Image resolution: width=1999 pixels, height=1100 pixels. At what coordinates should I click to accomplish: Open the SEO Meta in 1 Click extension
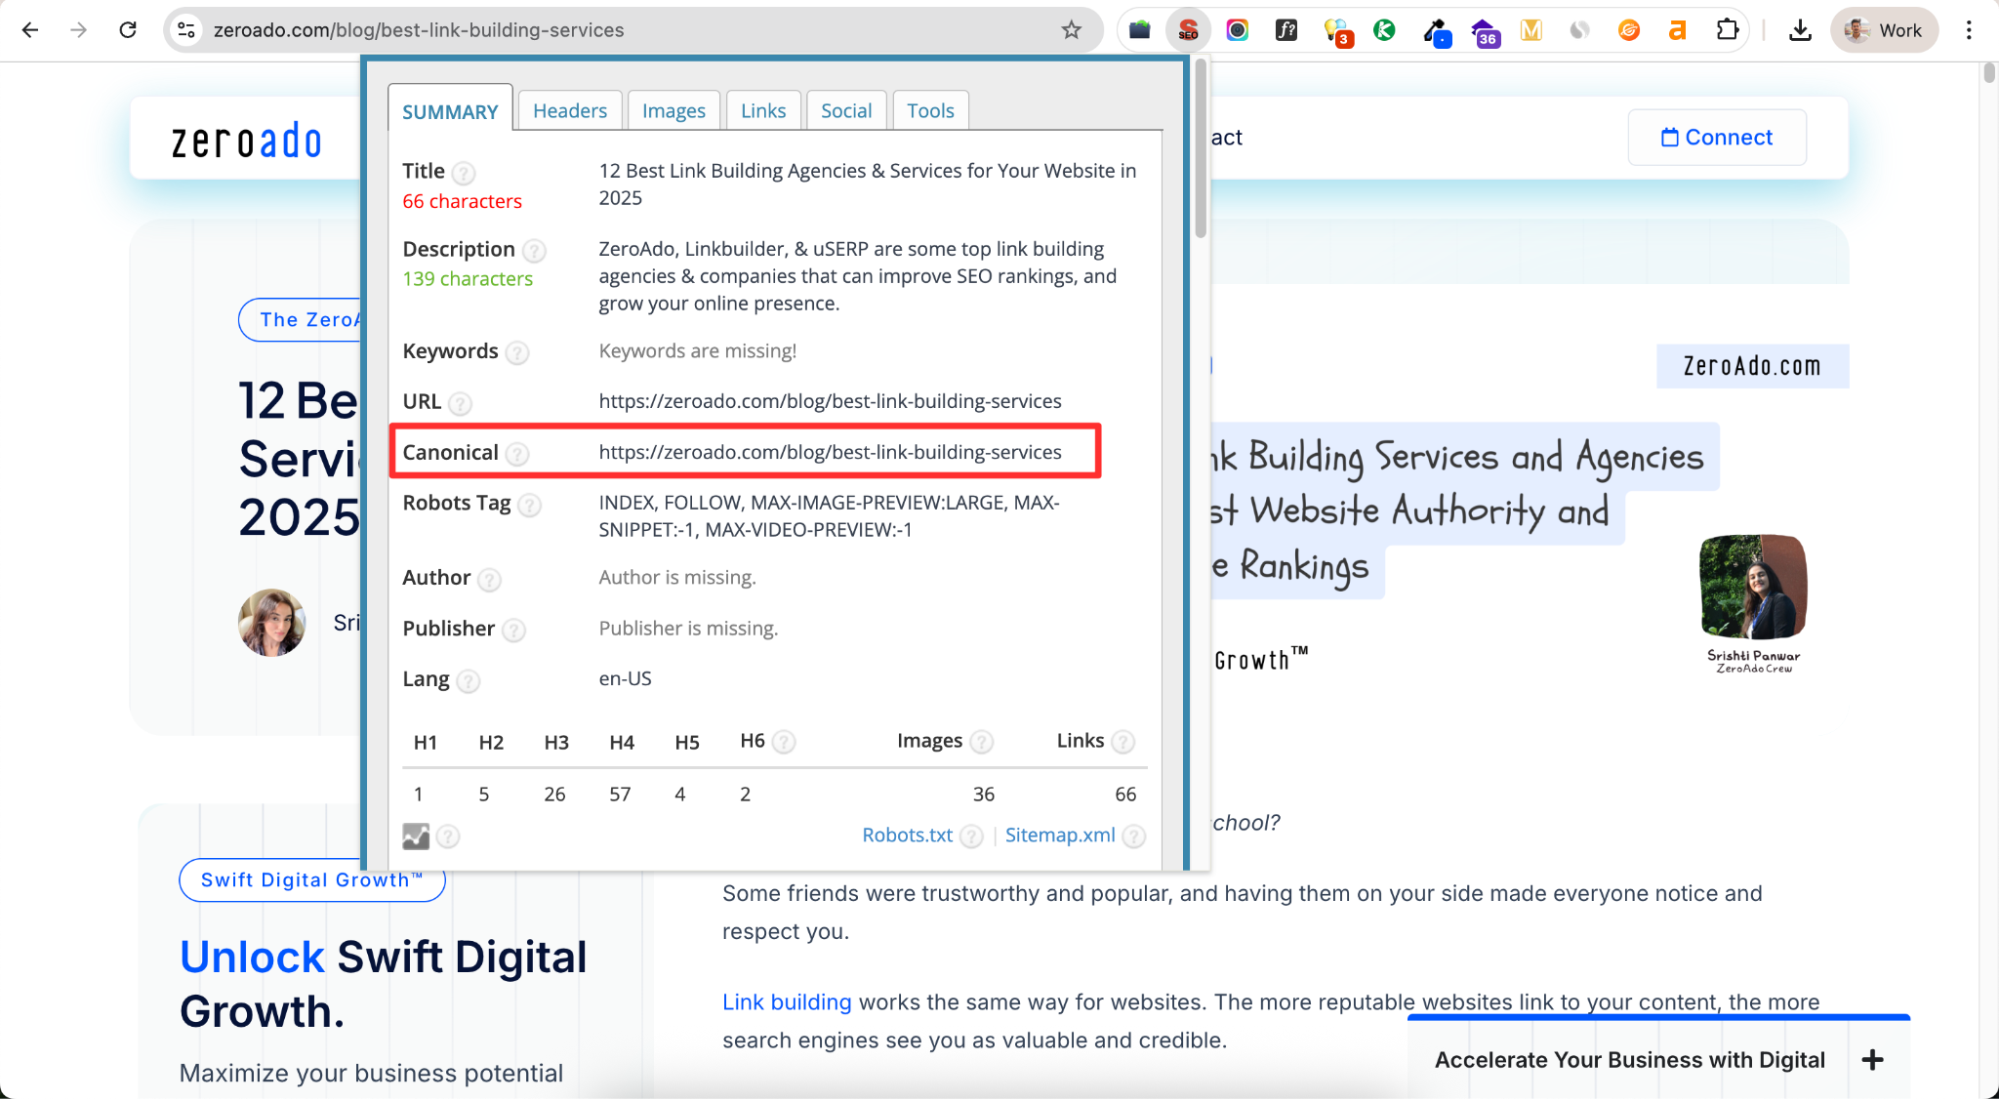pos(1188,30)
